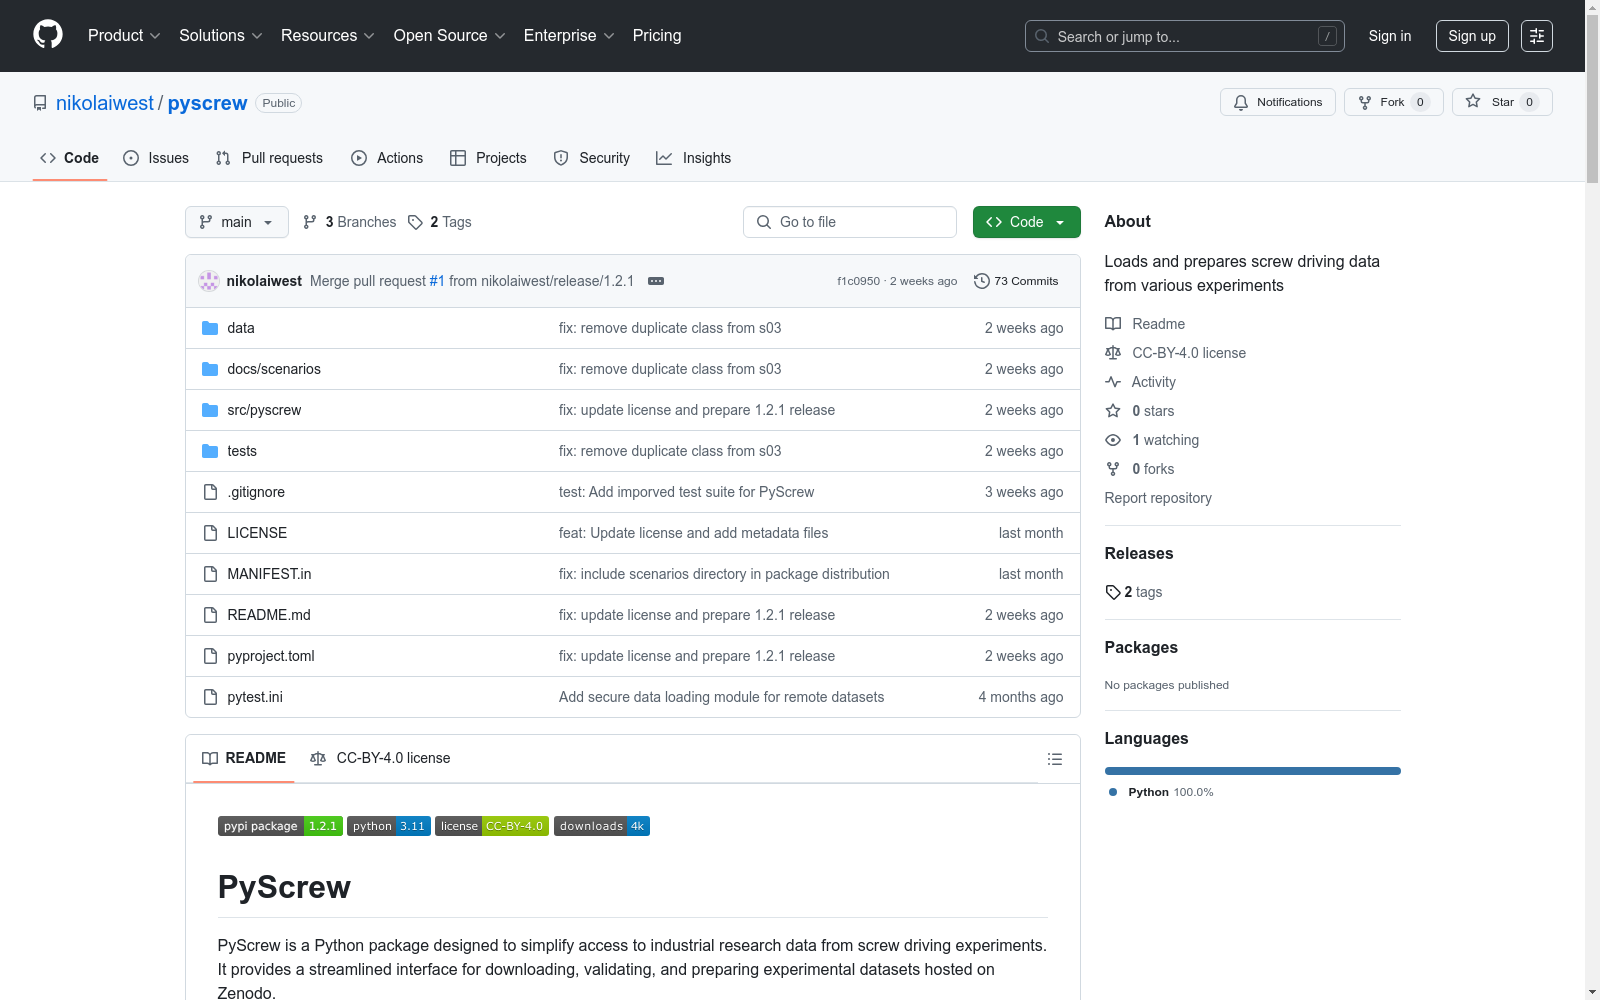Expand the Enterprise menu

point(569,36)
